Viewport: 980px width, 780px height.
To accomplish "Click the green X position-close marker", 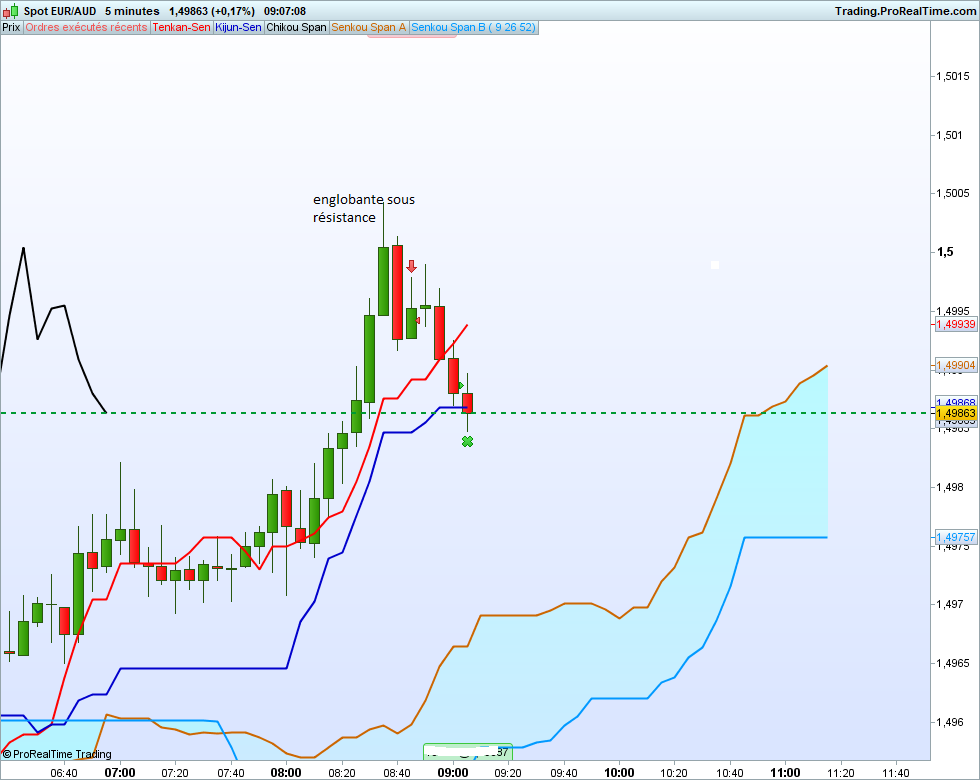I will point(468,442).
